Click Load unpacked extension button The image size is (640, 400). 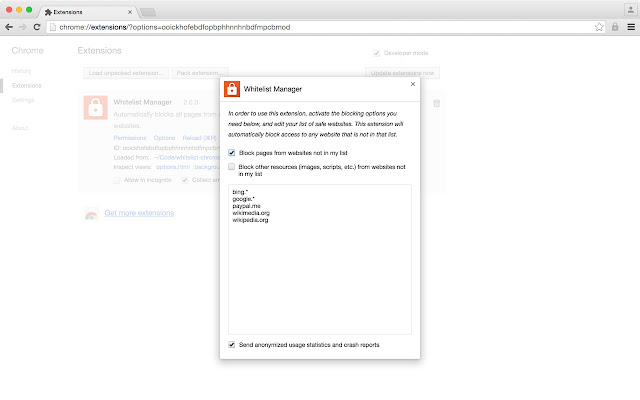(x=126, y=73)
